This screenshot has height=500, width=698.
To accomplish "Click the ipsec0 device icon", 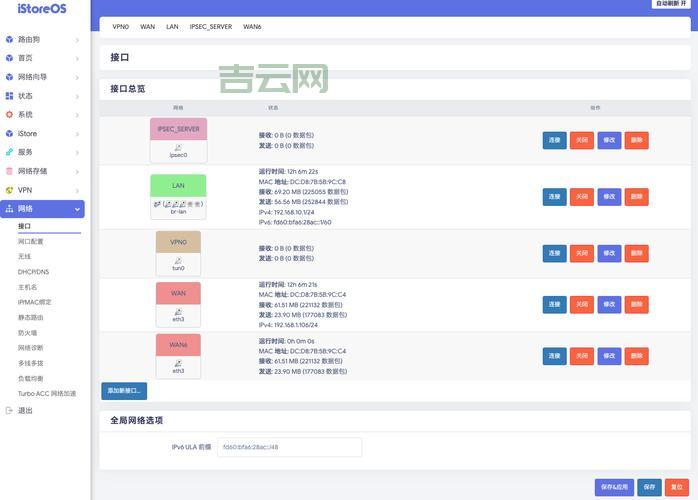I will (x=178, y=147).
